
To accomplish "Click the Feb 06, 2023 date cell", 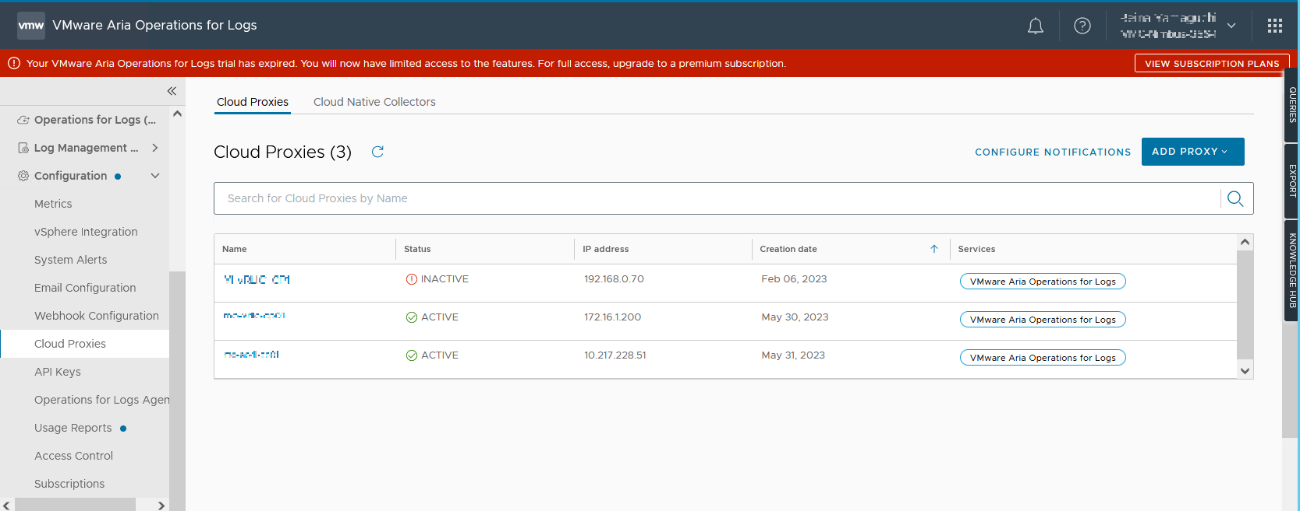I will pos(794,279).
